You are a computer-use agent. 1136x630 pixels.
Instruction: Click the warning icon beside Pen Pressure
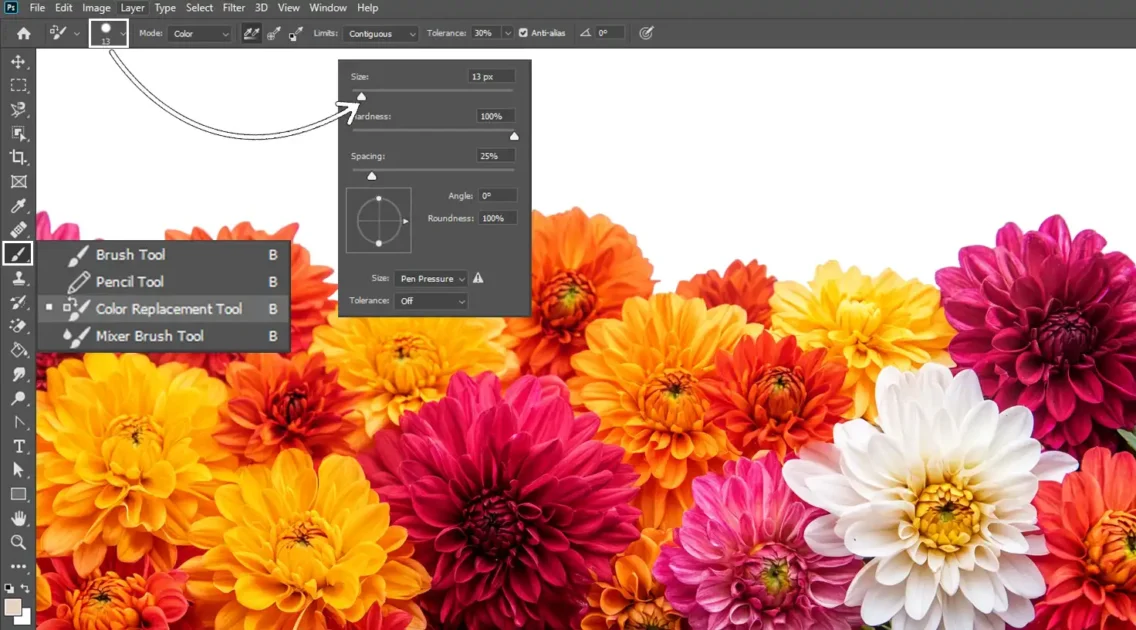pos(478,278)
